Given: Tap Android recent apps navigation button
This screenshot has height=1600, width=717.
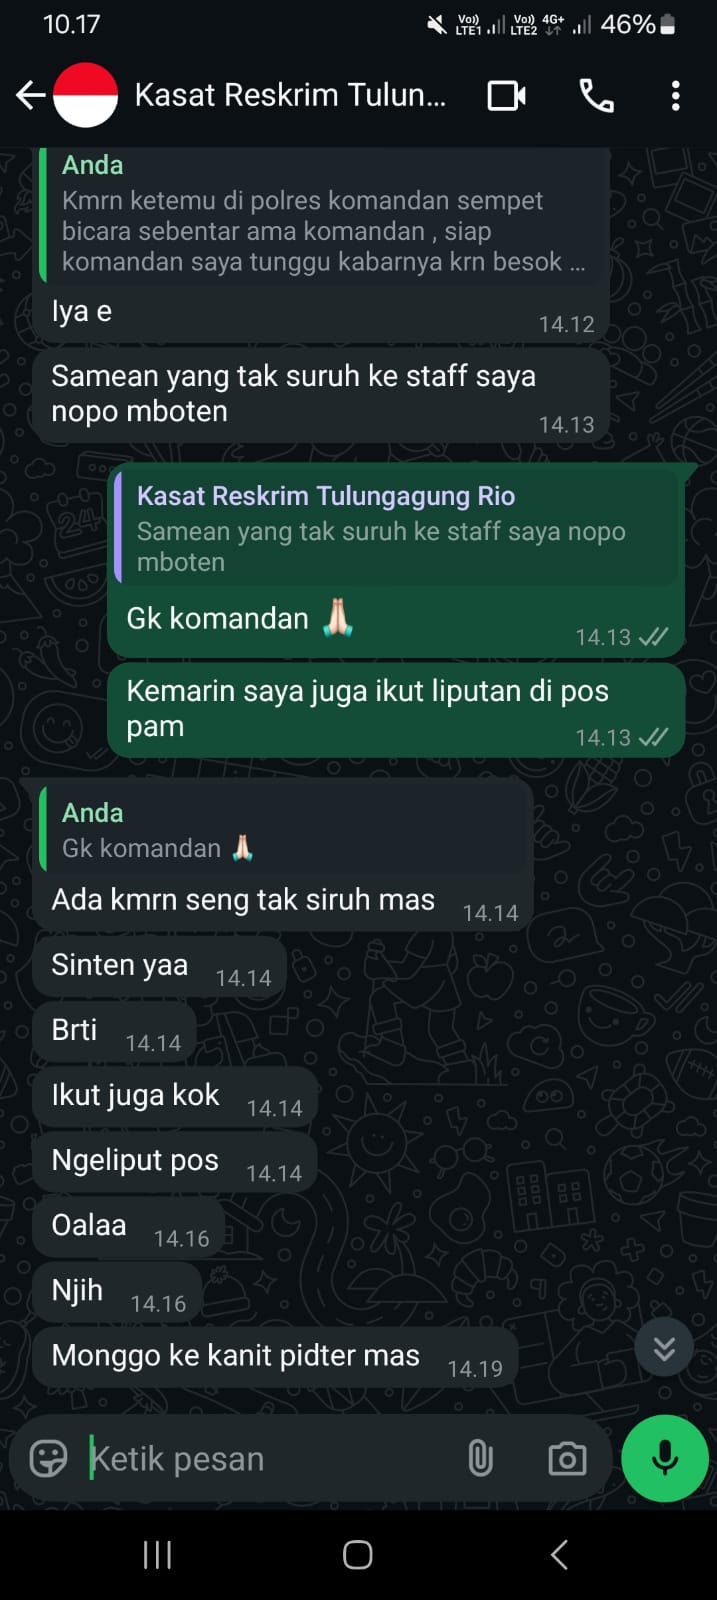Looking at the screenshot, I should click(157, 1554).
